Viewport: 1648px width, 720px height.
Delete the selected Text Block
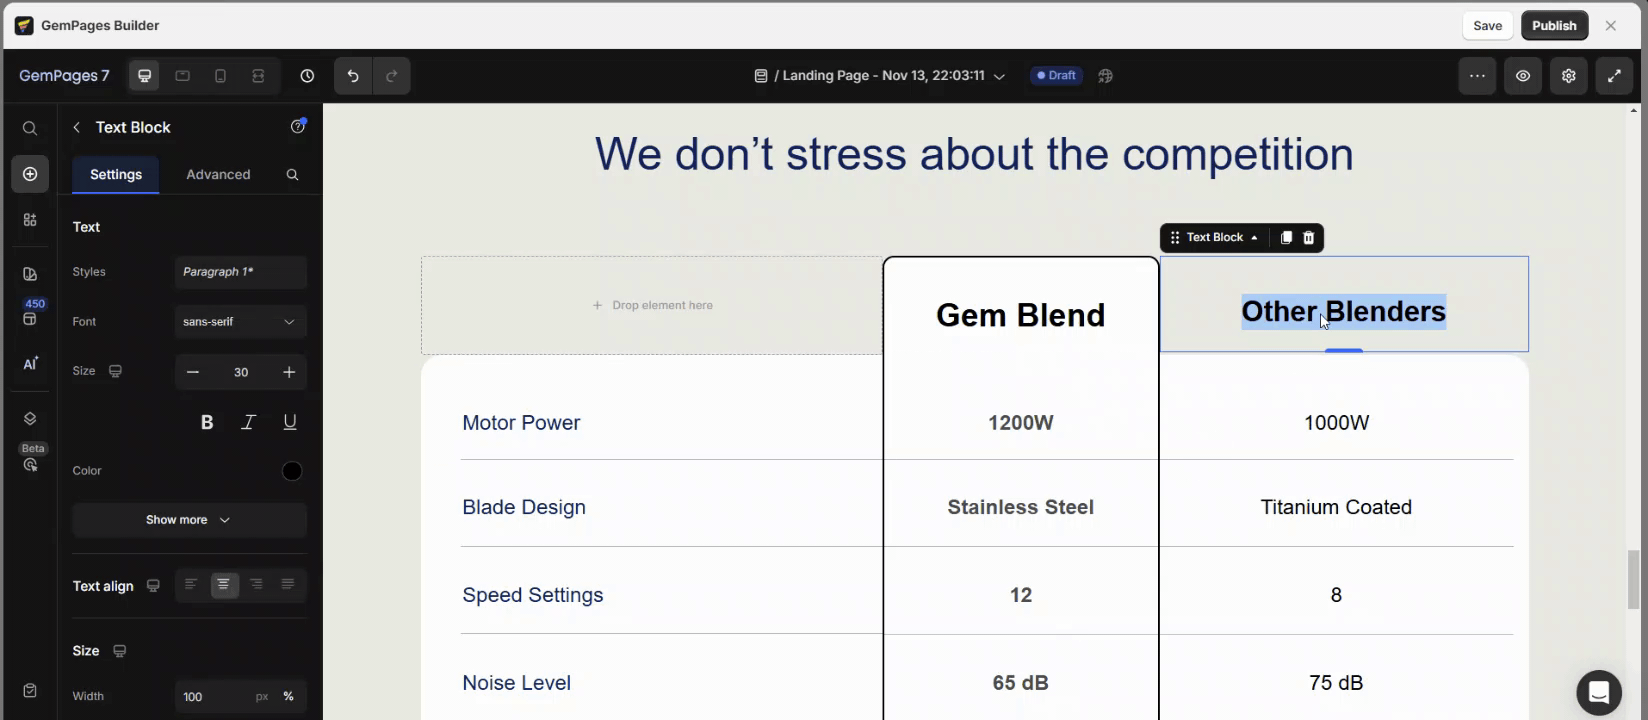(x=1308, y=238)
